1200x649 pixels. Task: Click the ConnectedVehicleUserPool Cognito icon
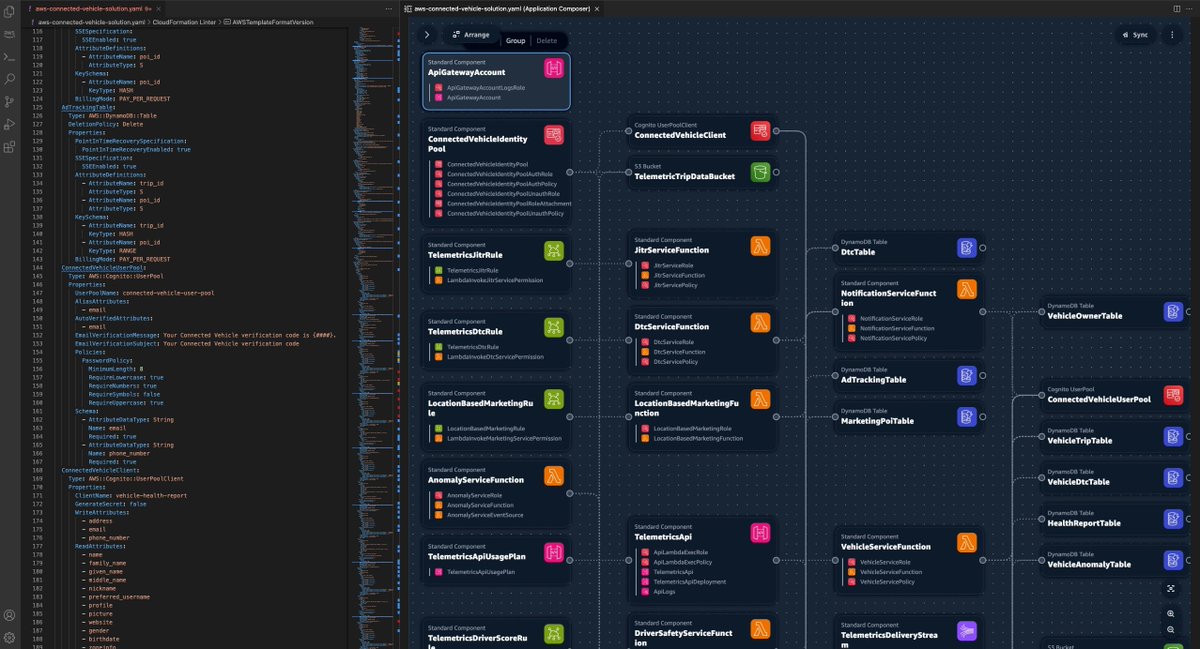coord(1174,395)
